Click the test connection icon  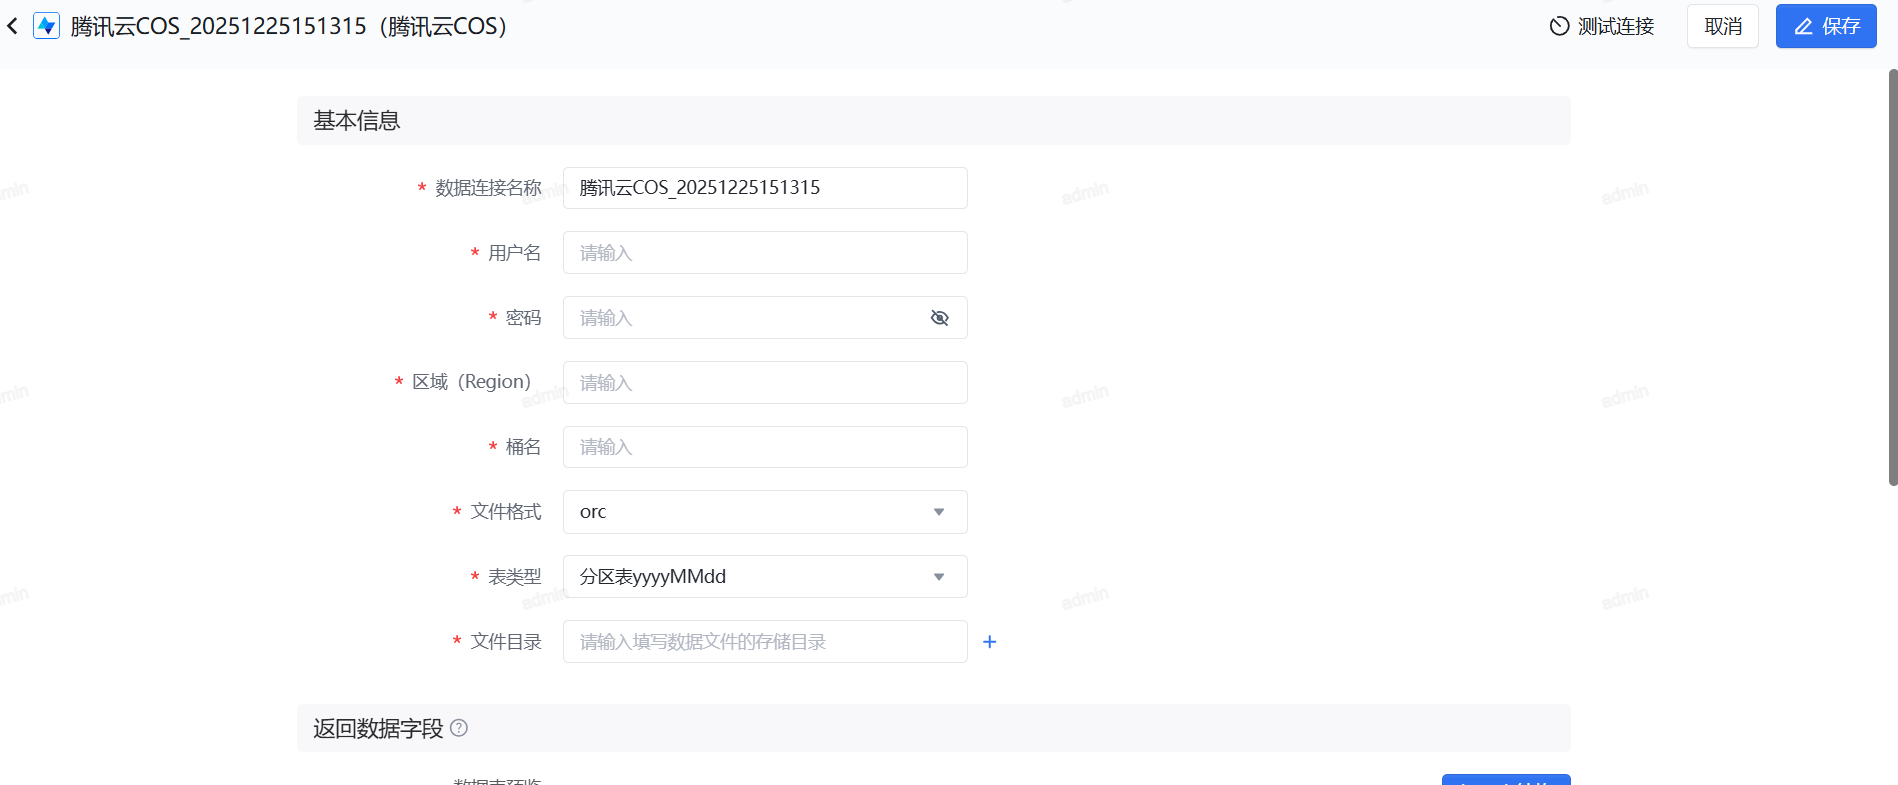tap(1559, 26)
